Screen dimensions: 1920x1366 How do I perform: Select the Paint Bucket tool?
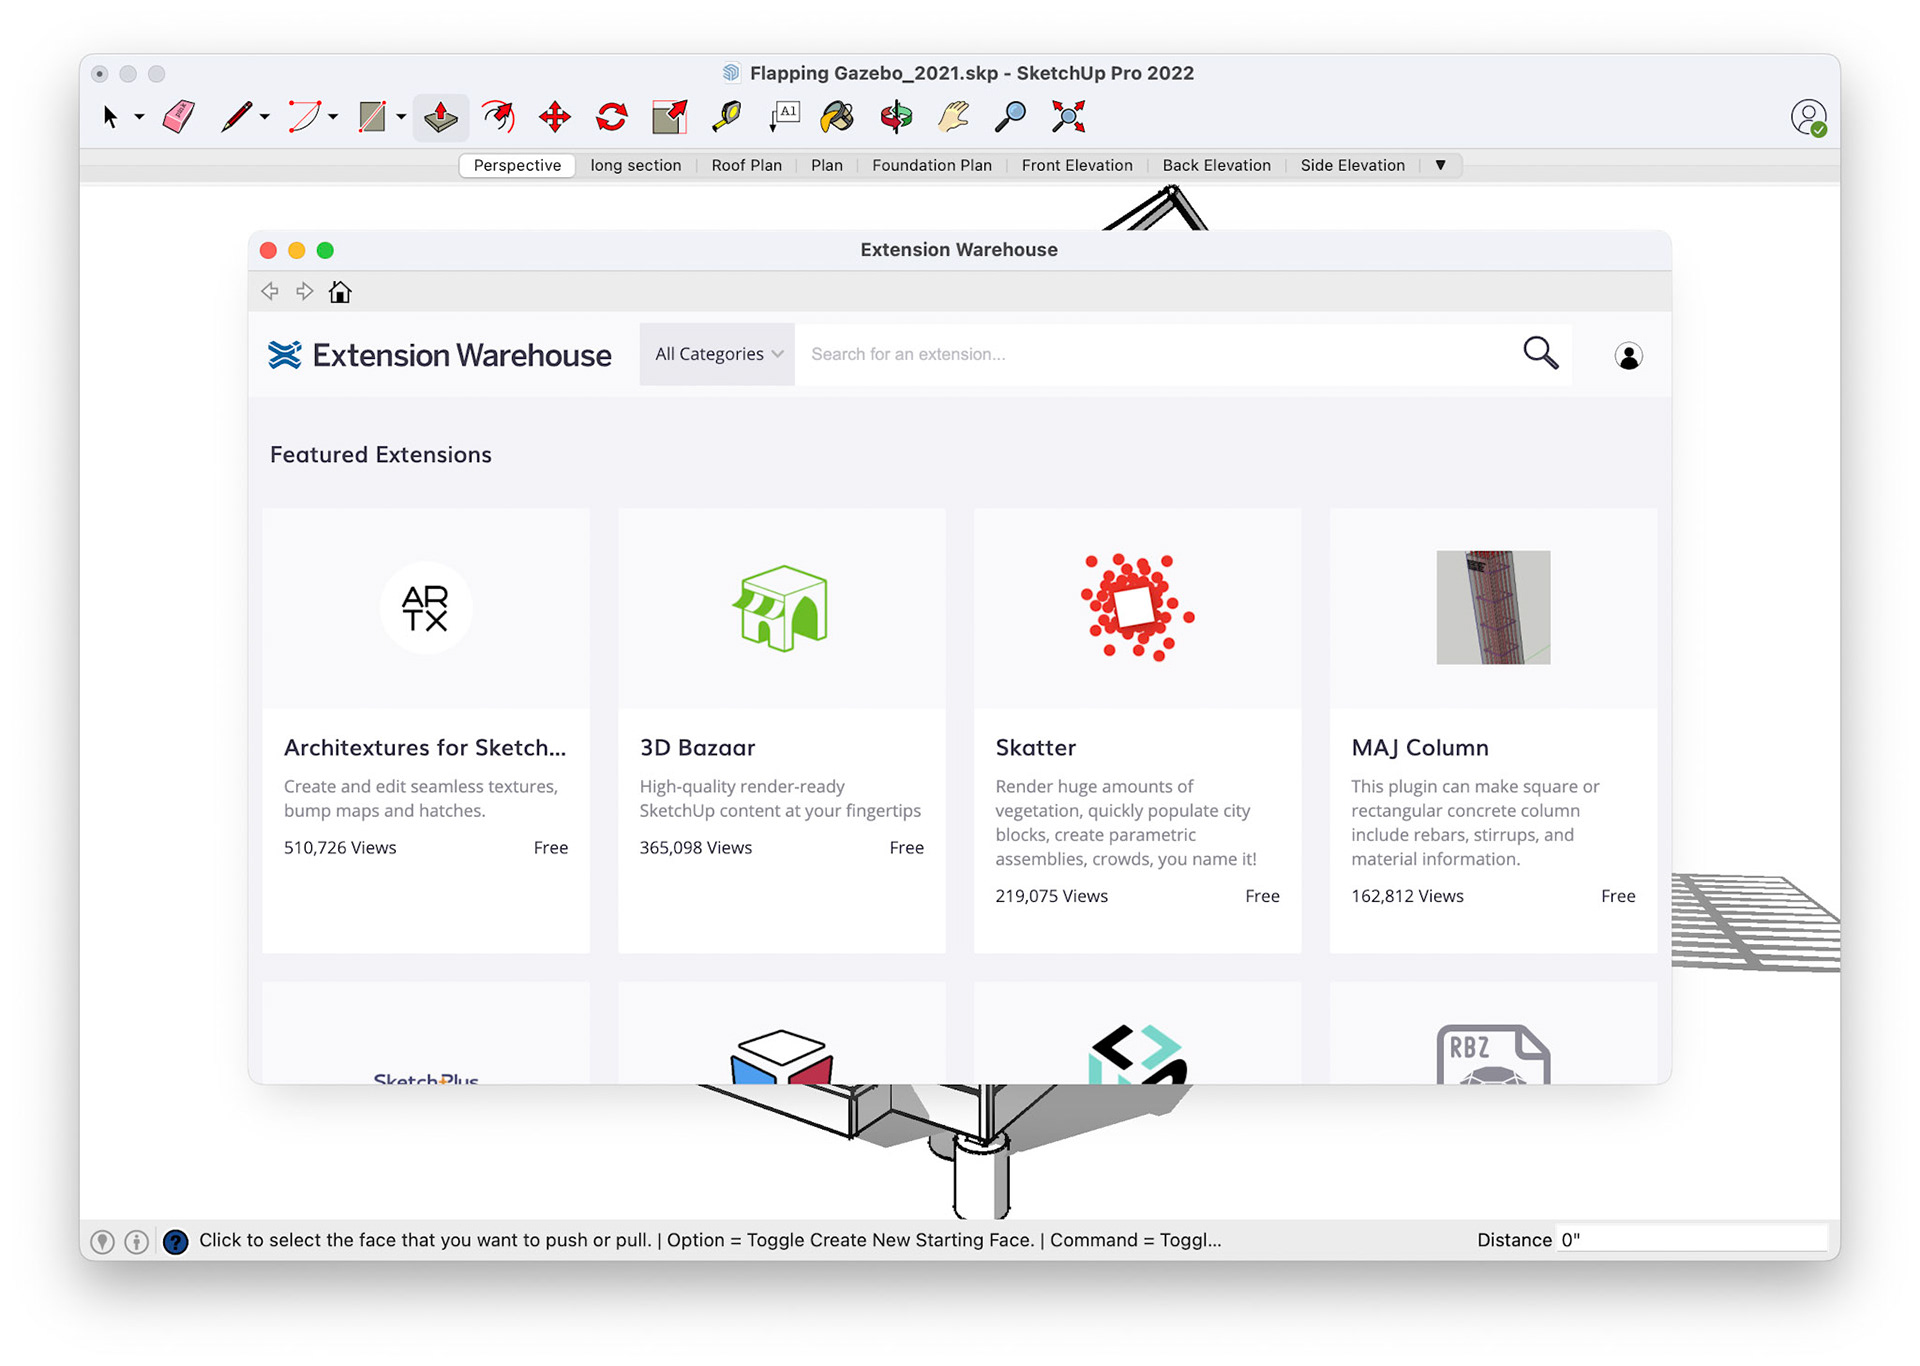click(x=837, y=117)
